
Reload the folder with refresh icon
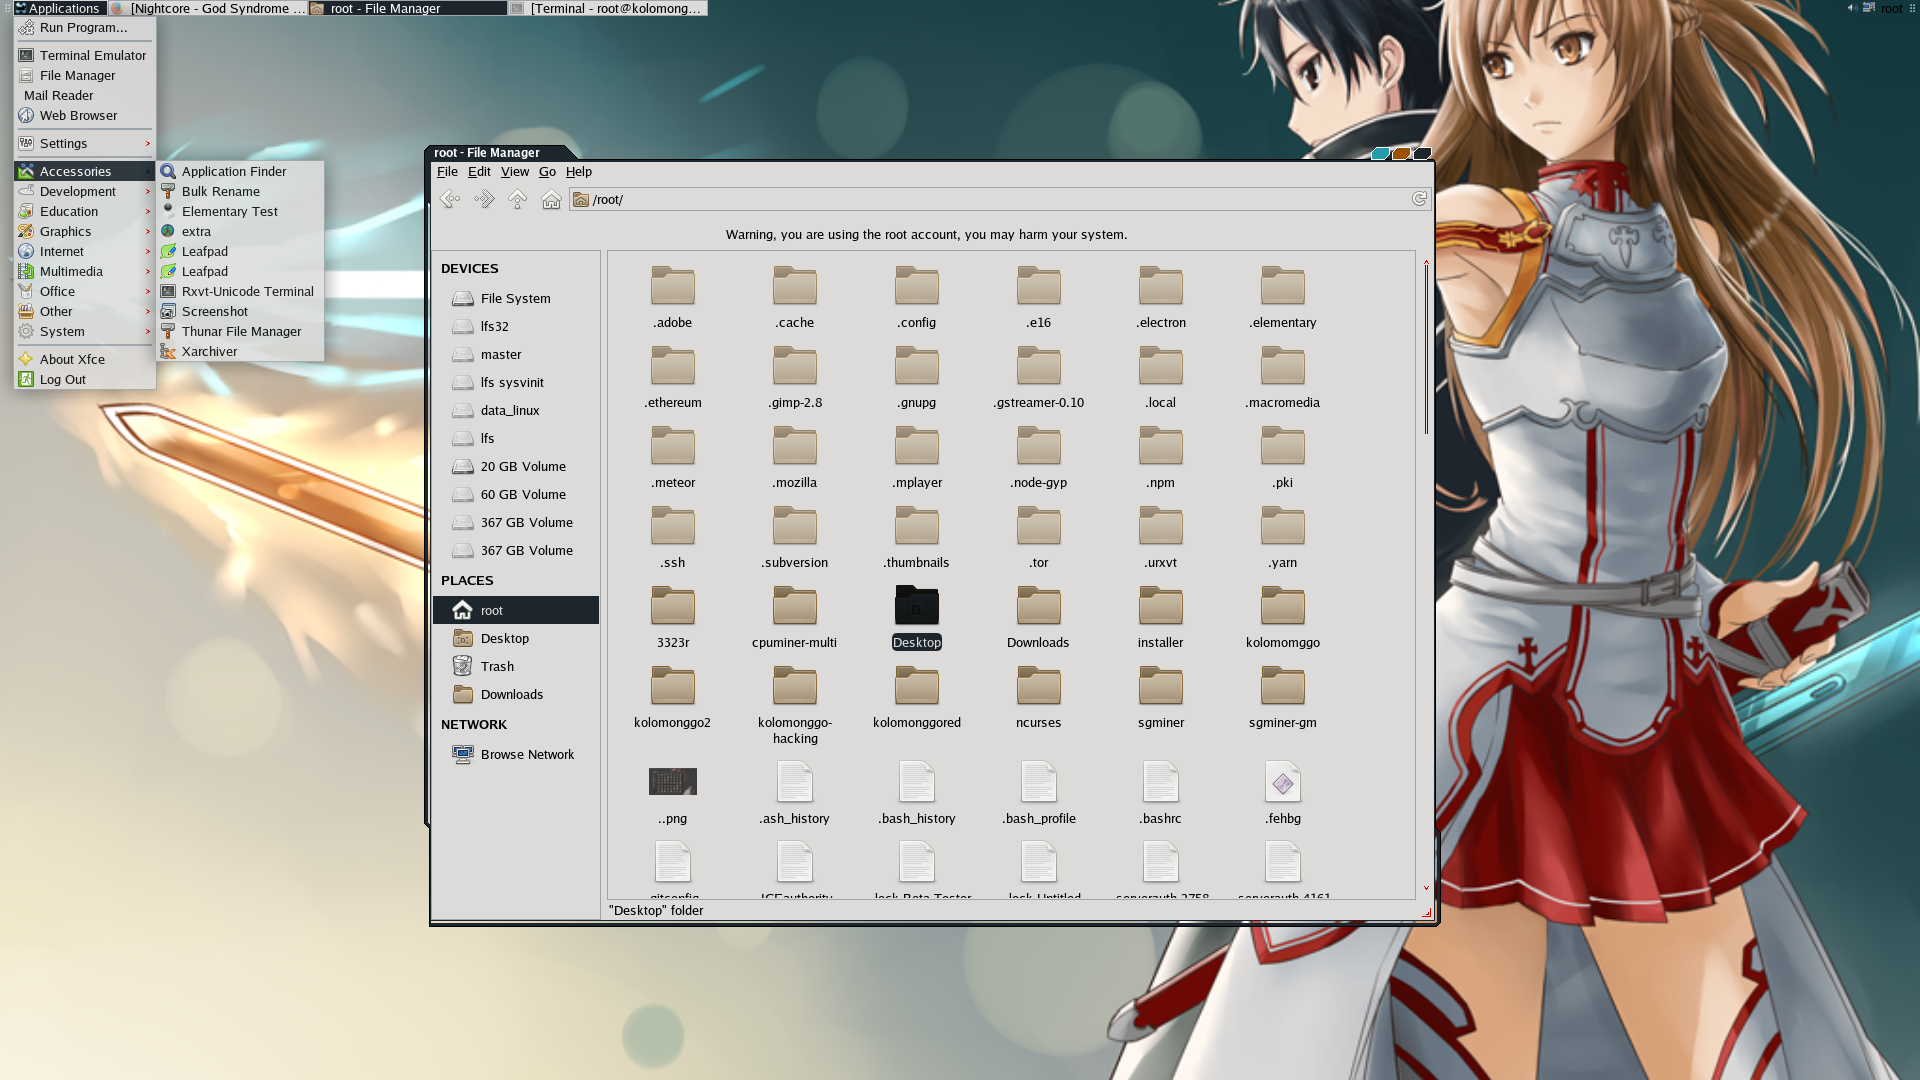tap(1419, 199)
